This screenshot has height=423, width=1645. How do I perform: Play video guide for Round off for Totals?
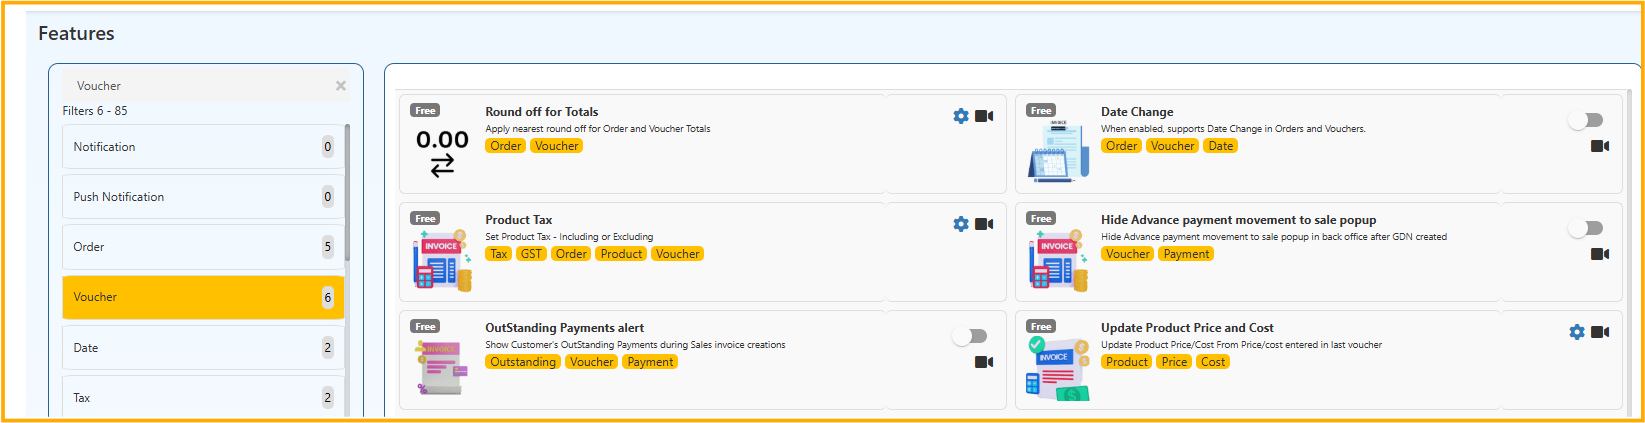pos(984,116)
